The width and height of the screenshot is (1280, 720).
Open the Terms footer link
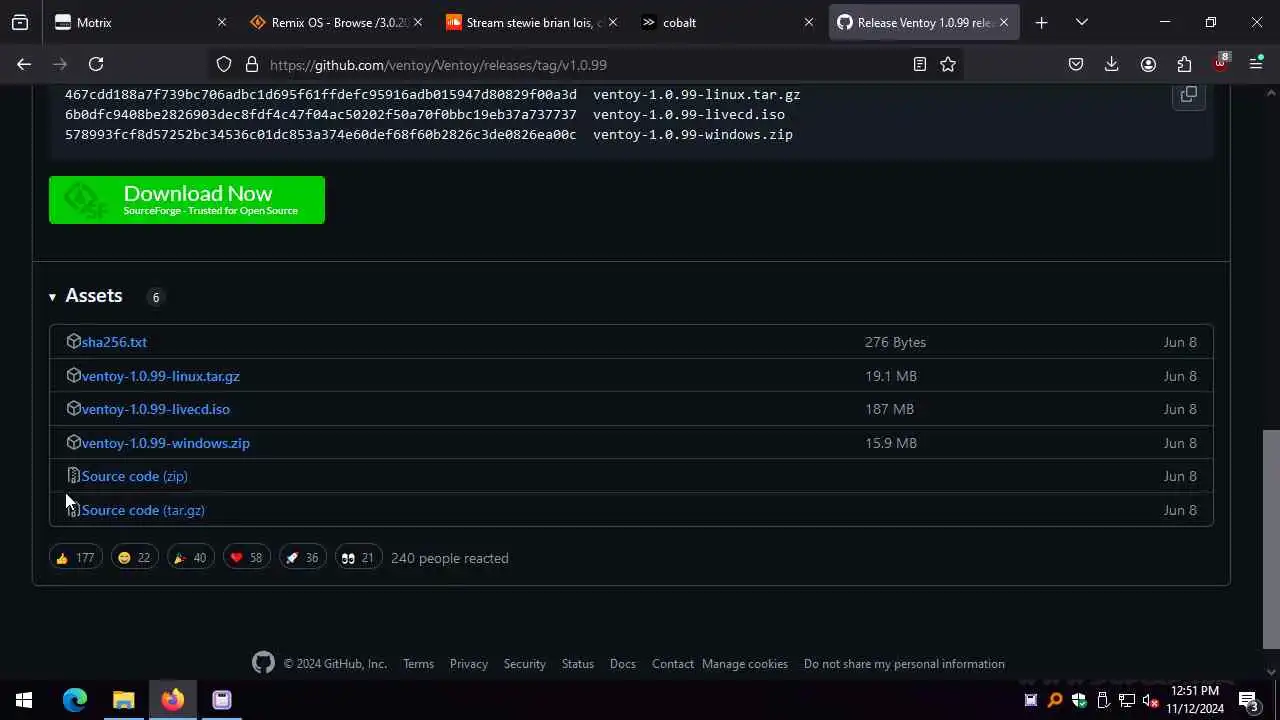pos(418,664)
